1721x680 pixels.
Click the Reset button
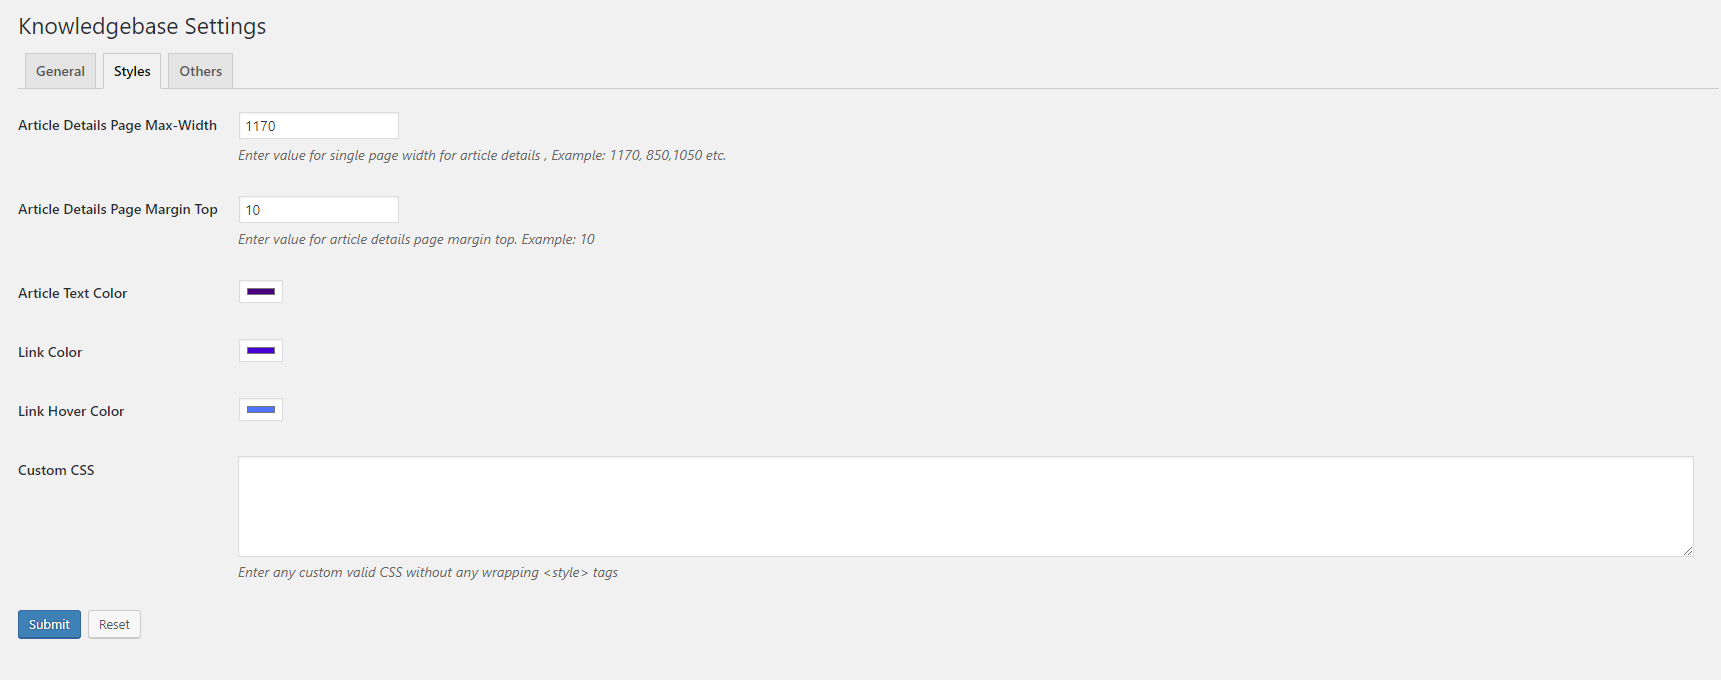point(114,625)
